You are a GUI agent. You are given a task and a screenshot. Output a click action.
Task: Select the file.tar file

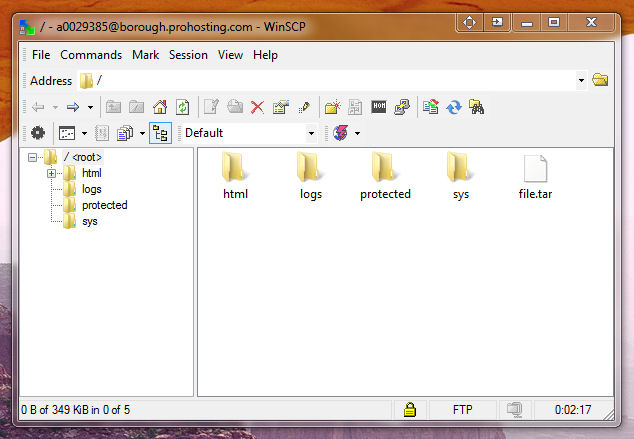535,177
